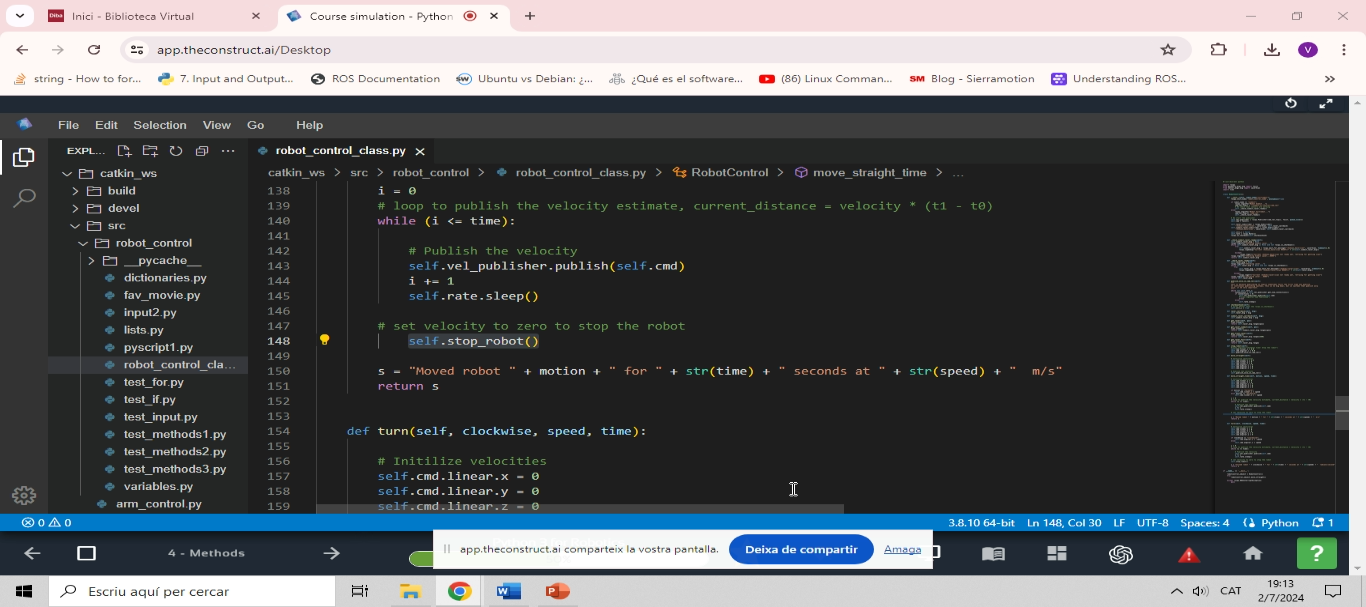Open the notebook book icon in course bar
This screenshot has width=1366, height=607.
pyautogui.click(x=993, y=553)
